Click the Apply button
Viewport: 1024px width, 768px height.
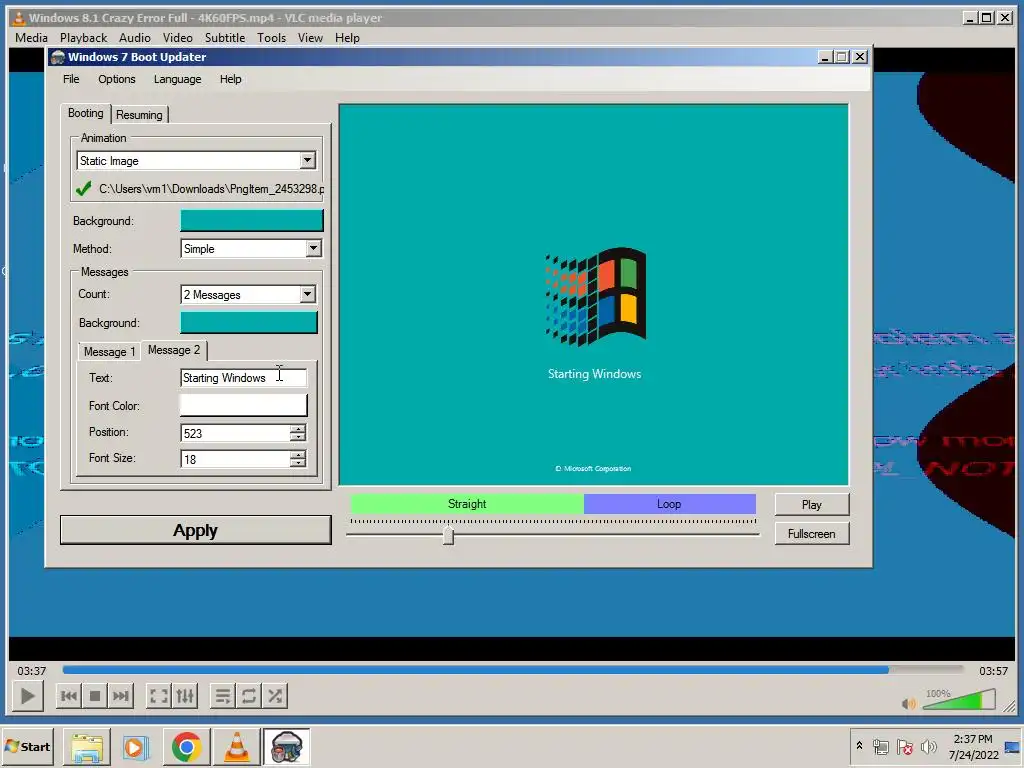[195, 530]
